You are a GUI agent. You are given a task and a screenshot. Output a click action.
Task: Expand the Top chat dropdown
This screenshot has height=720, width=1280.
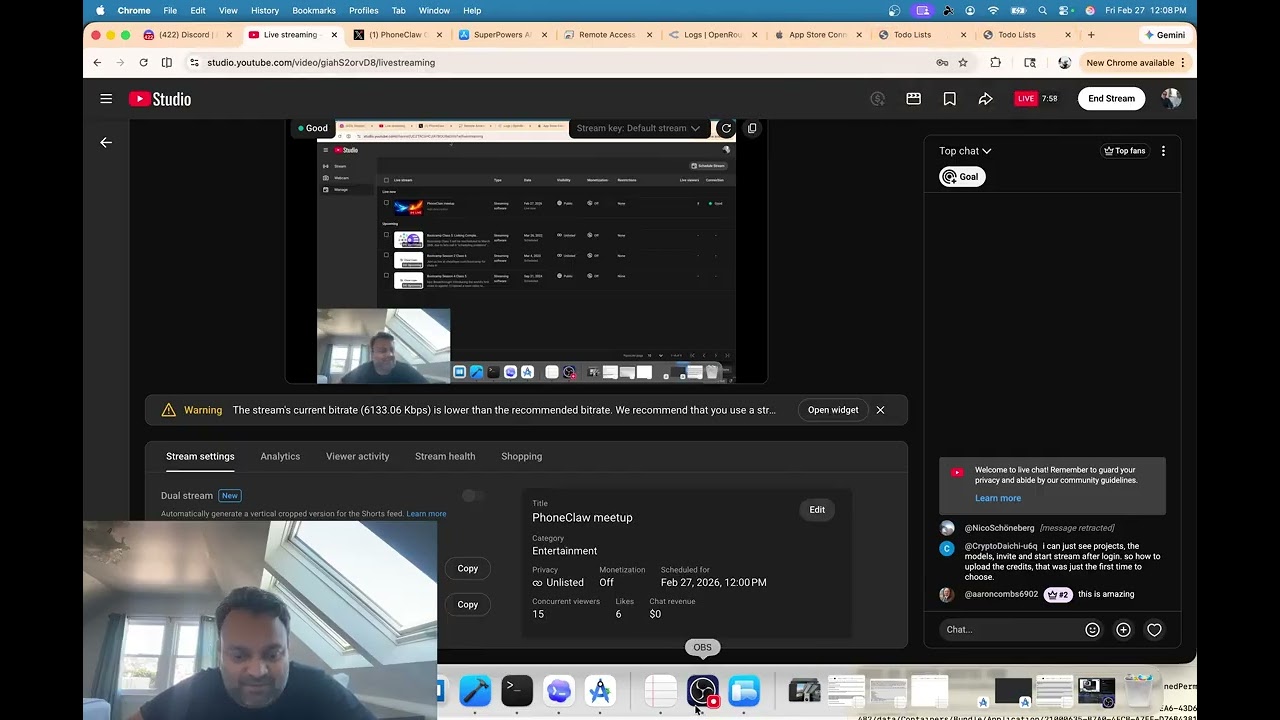coord(965,151)
